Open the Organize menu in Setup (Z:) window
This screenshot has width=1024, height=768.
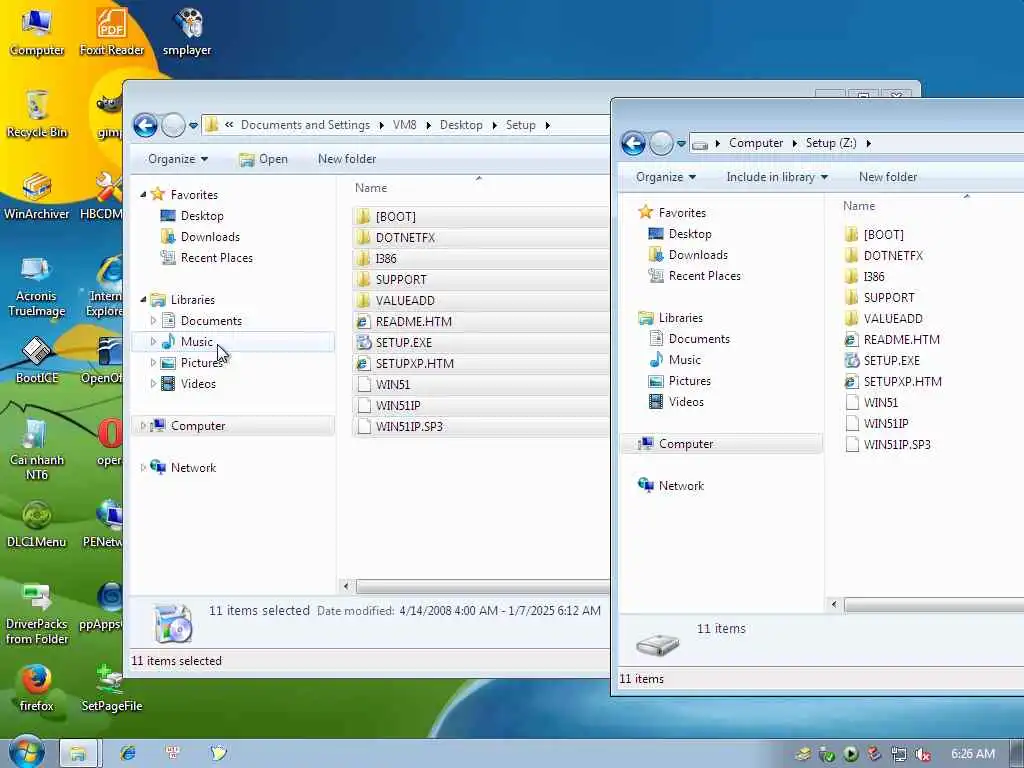(x=665, y=177)
